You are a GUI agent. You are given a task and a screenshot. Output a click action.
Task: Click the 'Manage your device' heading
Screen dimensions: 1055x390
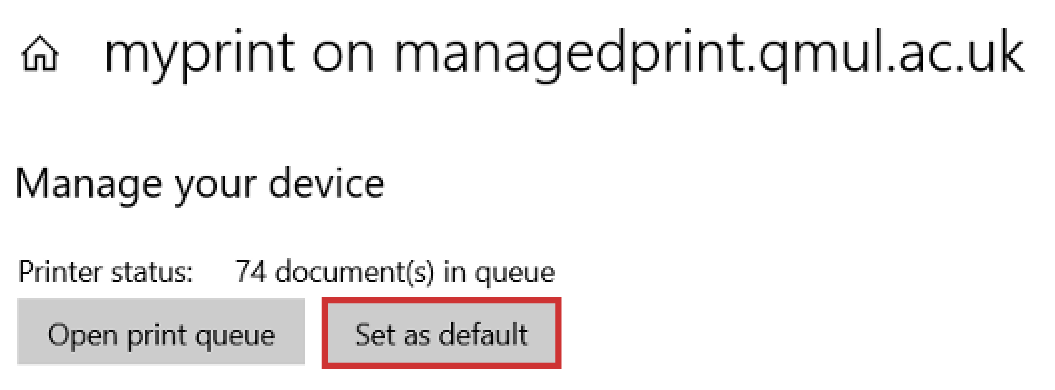pos(200,184)
